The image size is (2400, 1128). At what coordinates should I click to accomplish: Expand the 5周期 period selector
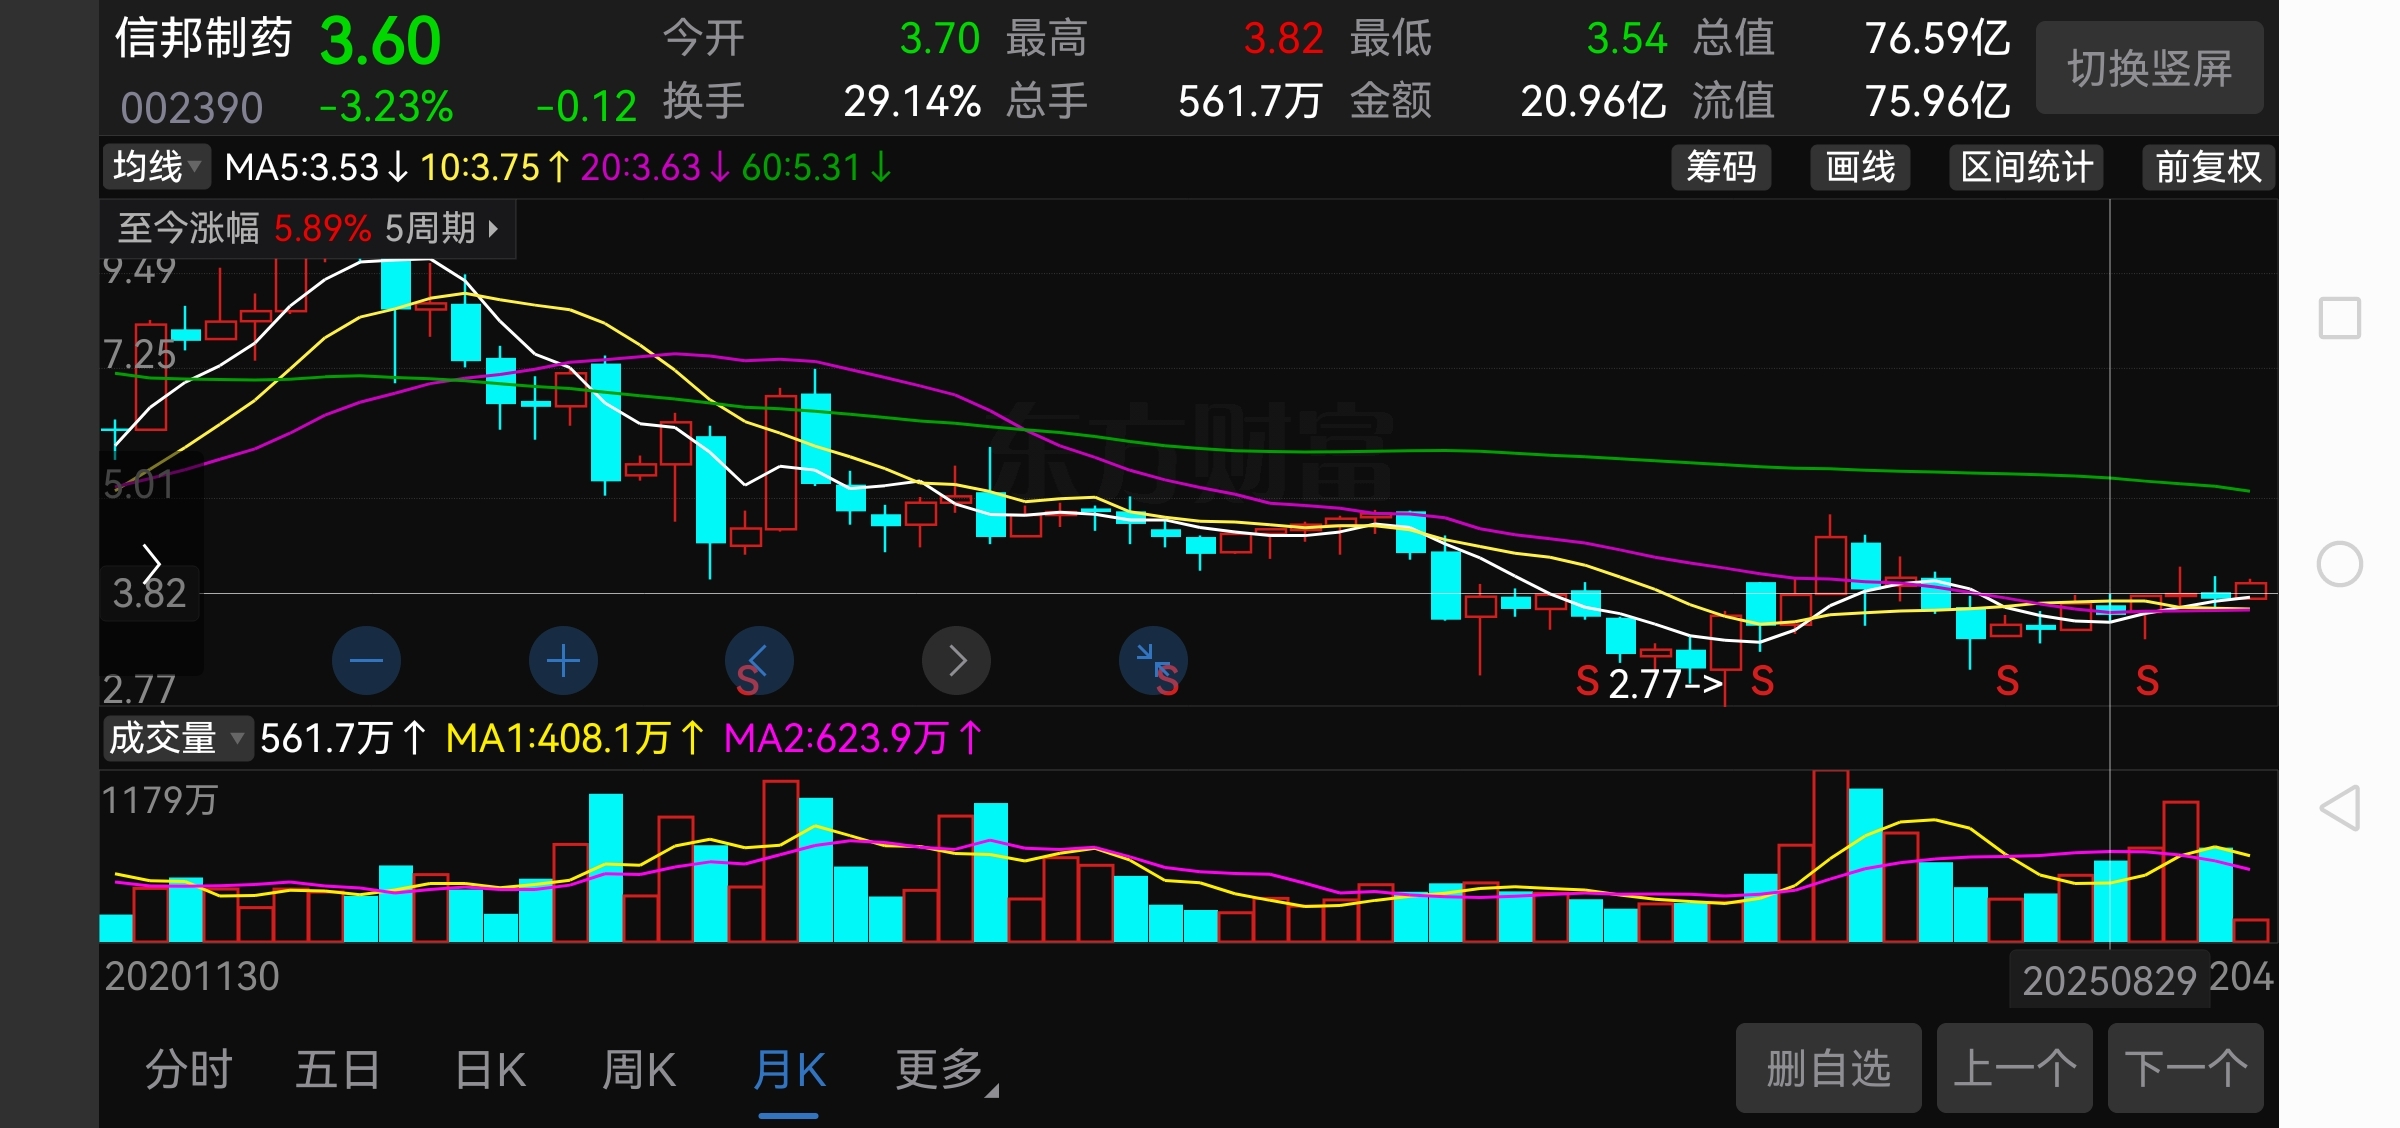441,229
